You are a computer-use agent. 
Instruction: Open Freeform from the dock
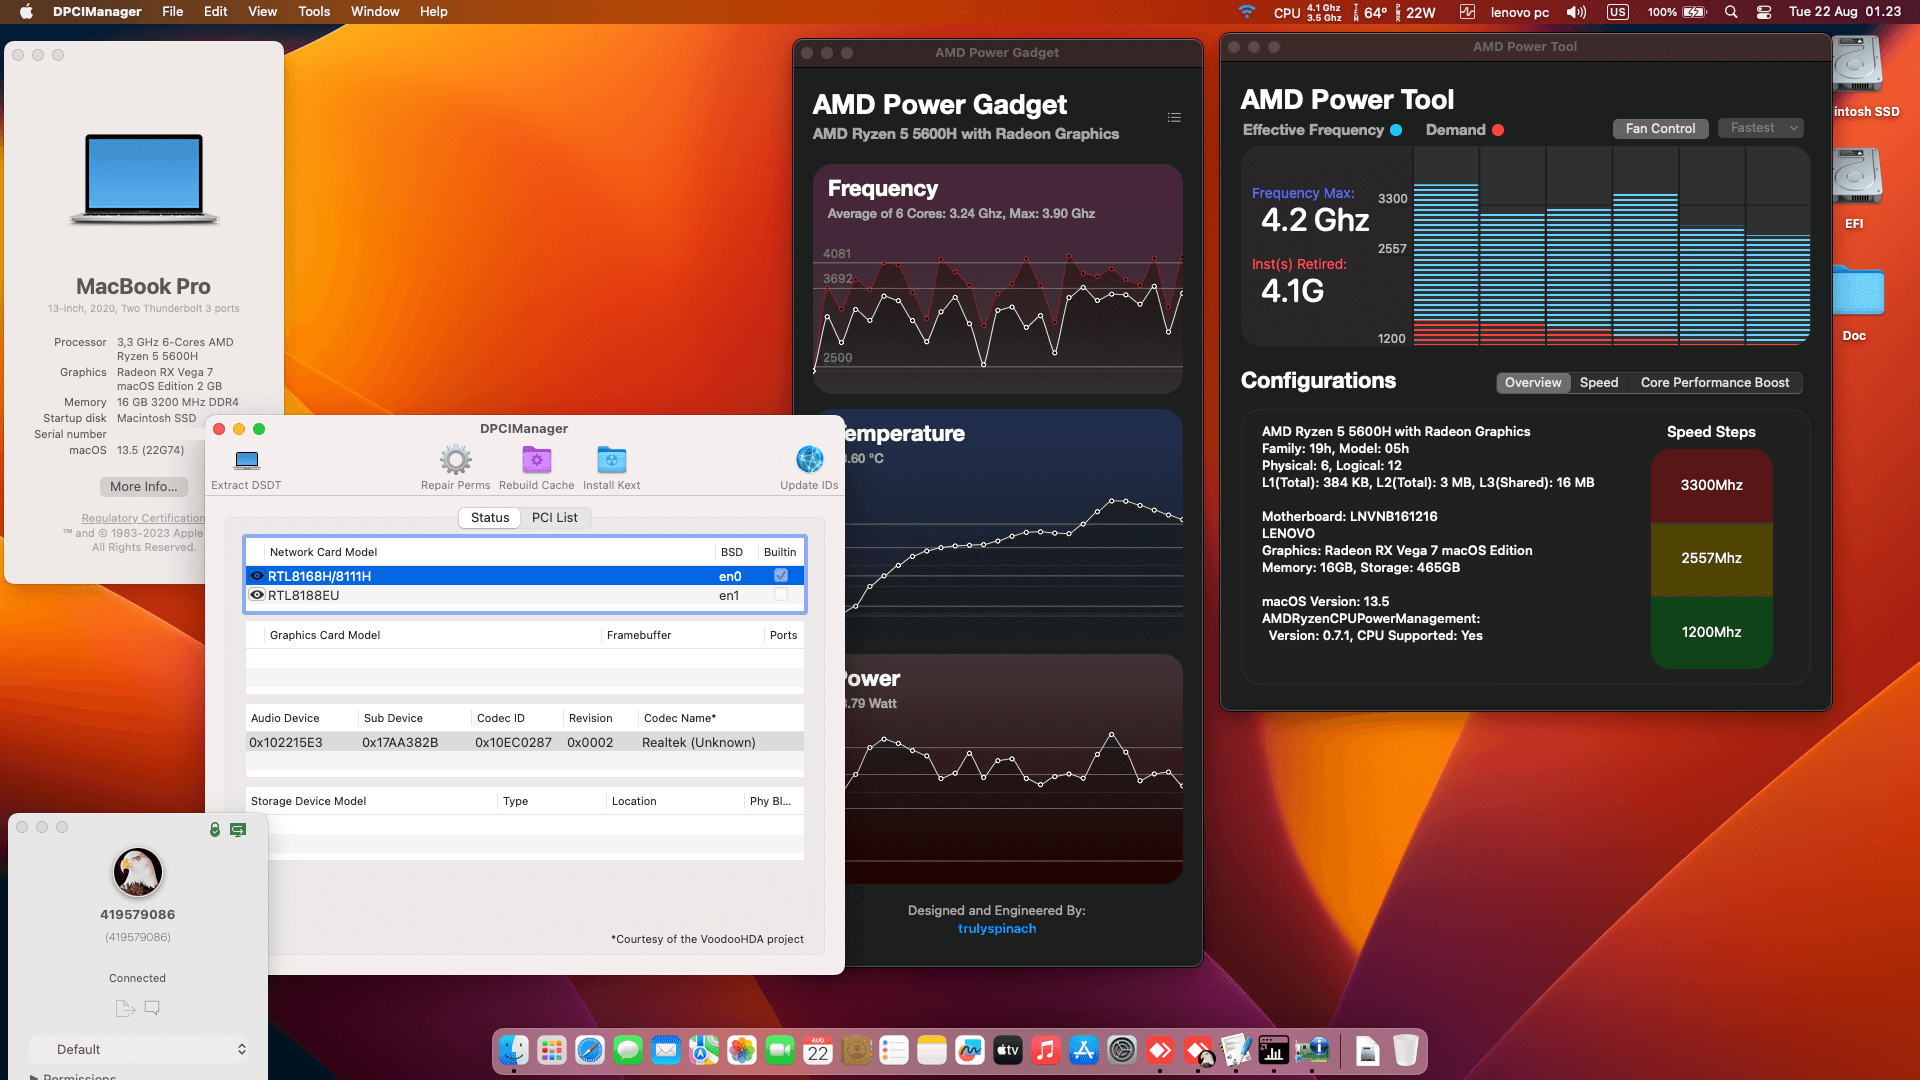[x=970, y=1051]
